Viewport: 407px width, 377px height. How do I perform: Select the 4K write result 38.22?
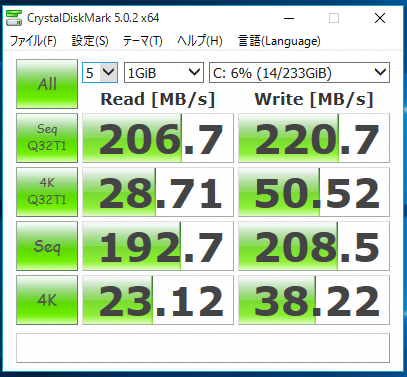click(x=314, y=300)
